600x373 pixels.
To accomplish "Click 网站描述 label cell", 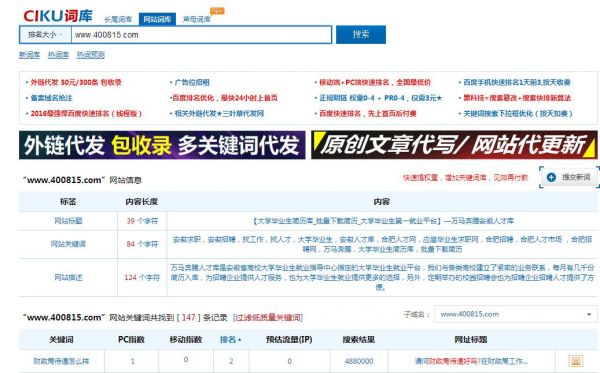I will [x=68, y=277].
